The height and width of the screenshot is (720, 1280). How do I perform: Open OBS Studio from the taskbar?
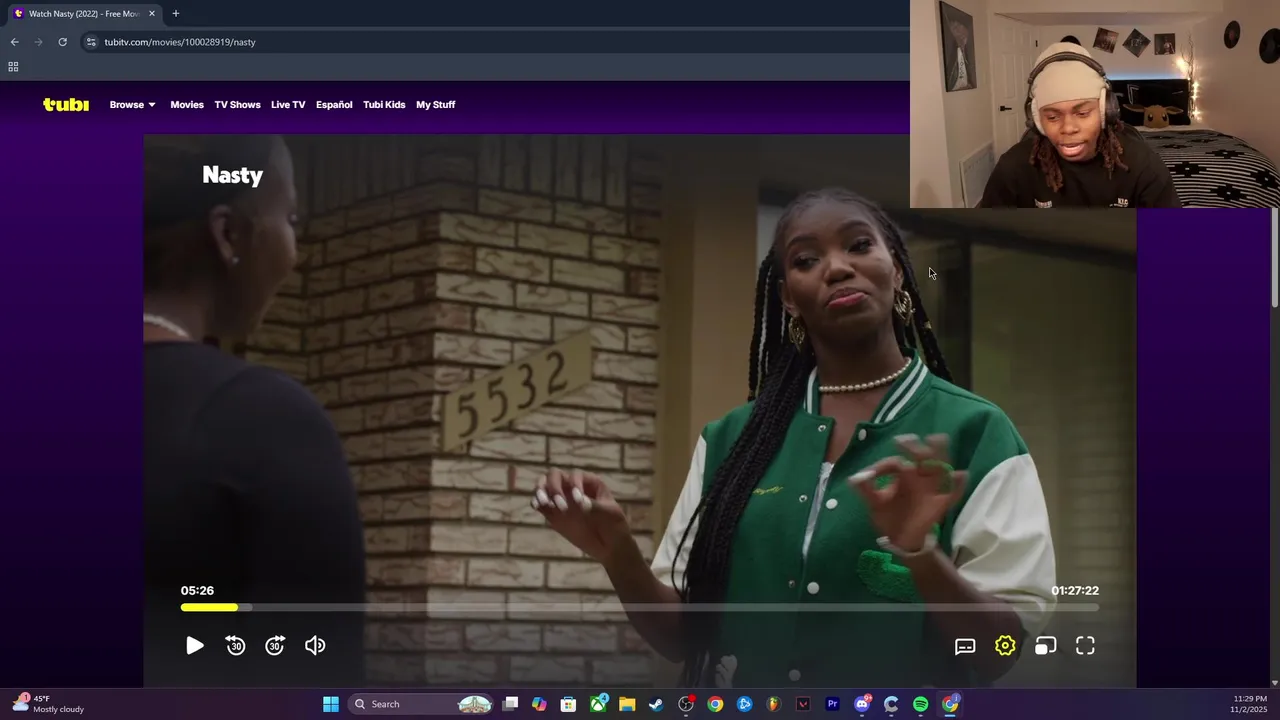pos(686,704)
